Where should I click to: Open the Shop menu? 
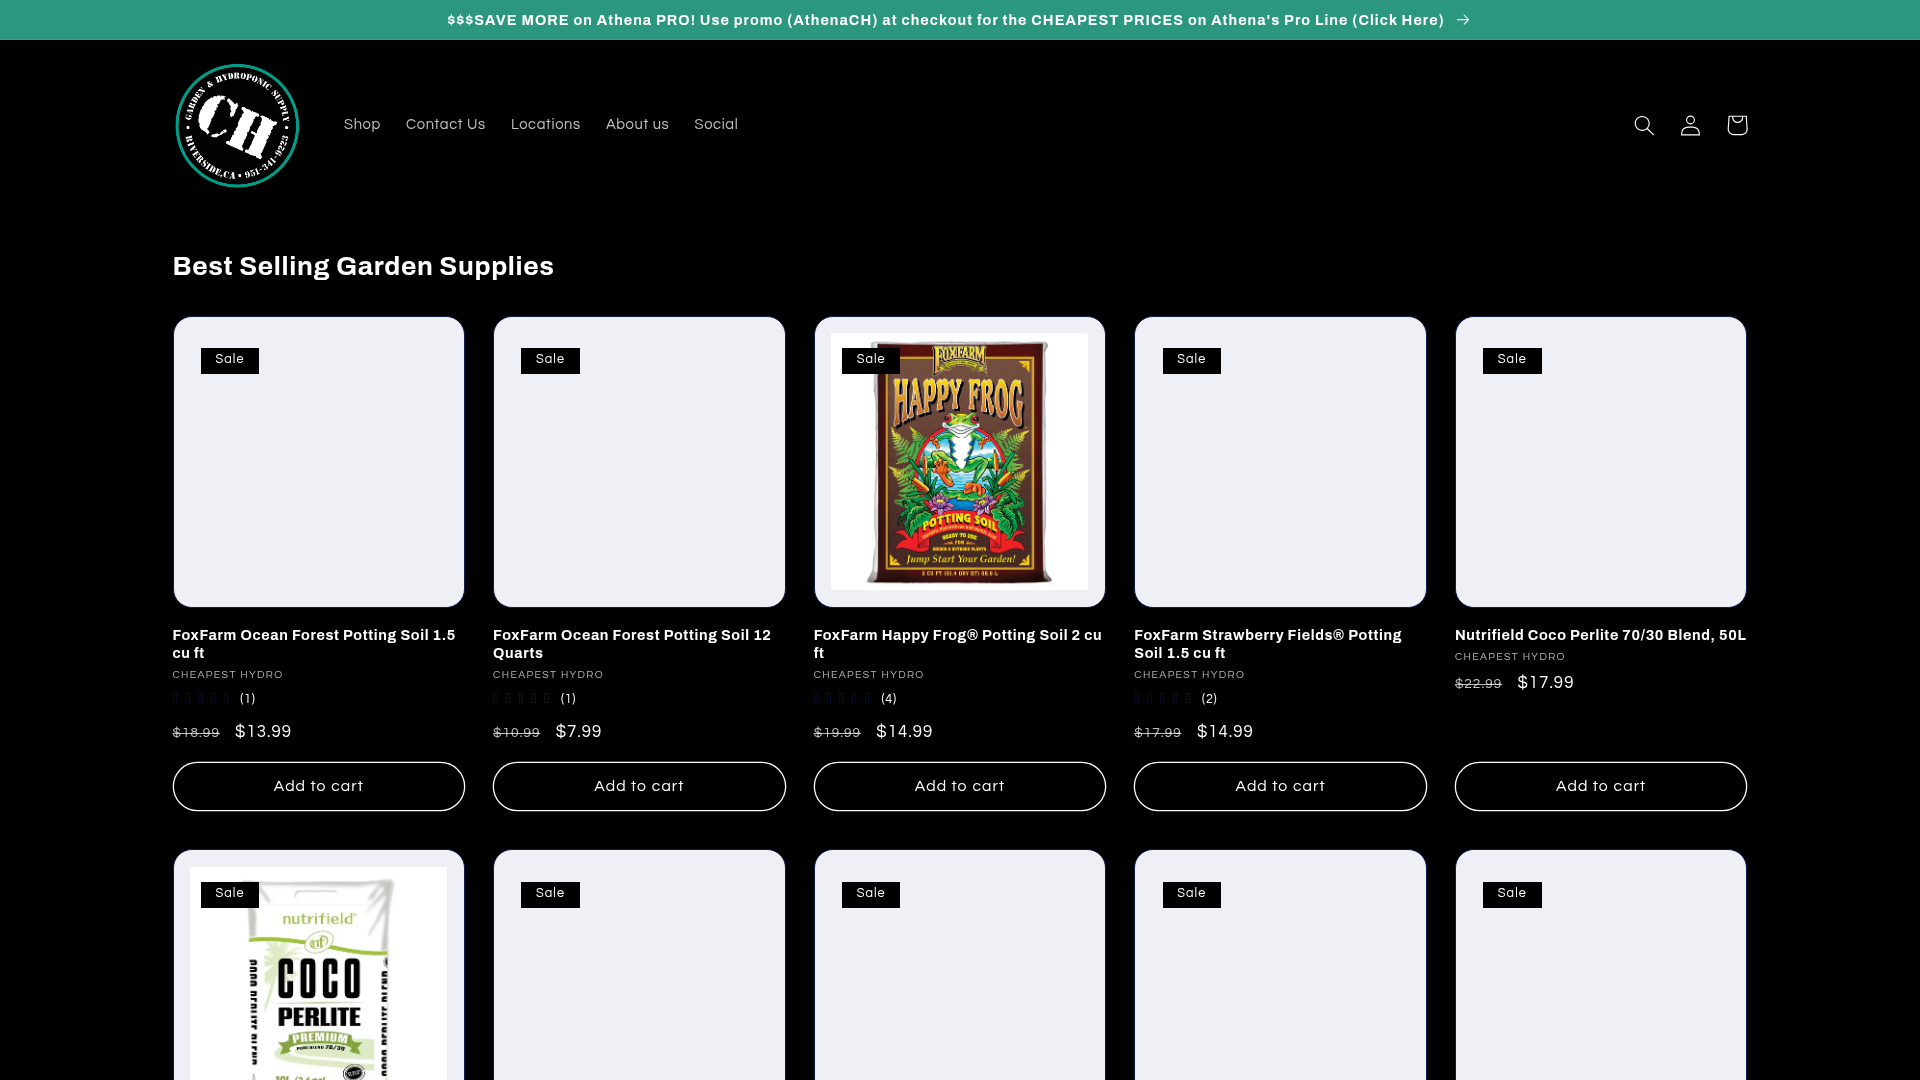pos(362,125)
